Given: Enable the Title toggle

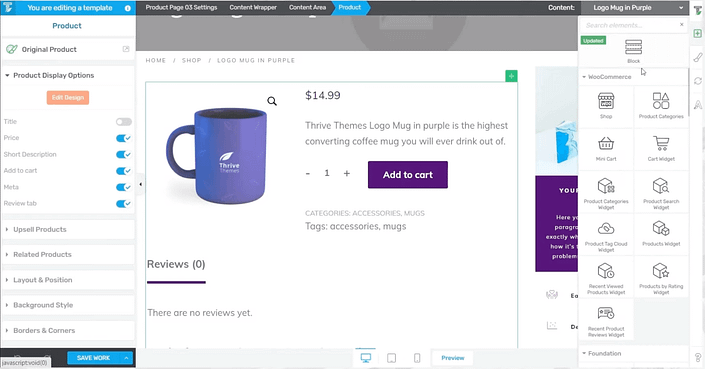Looking at the screenshot, I should tap(123, 122).
